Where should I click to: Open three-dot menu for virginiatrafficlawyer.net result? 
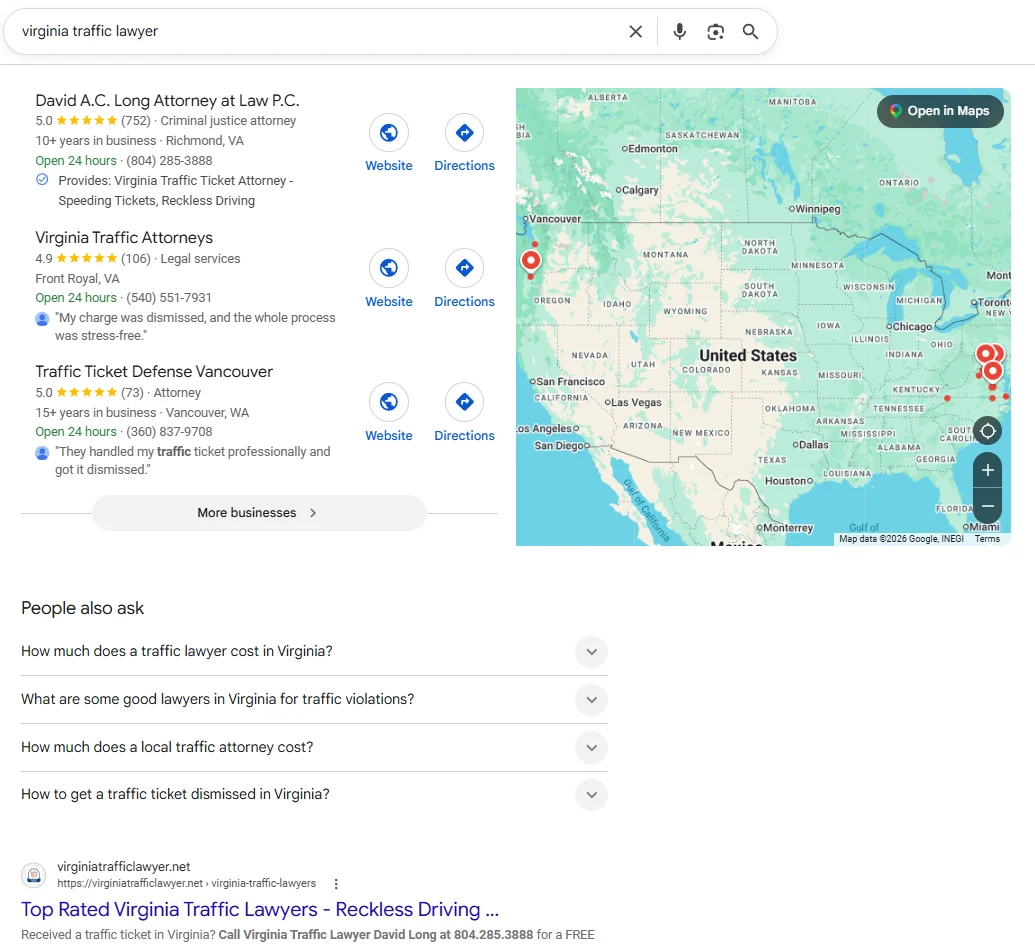[336, 884]
